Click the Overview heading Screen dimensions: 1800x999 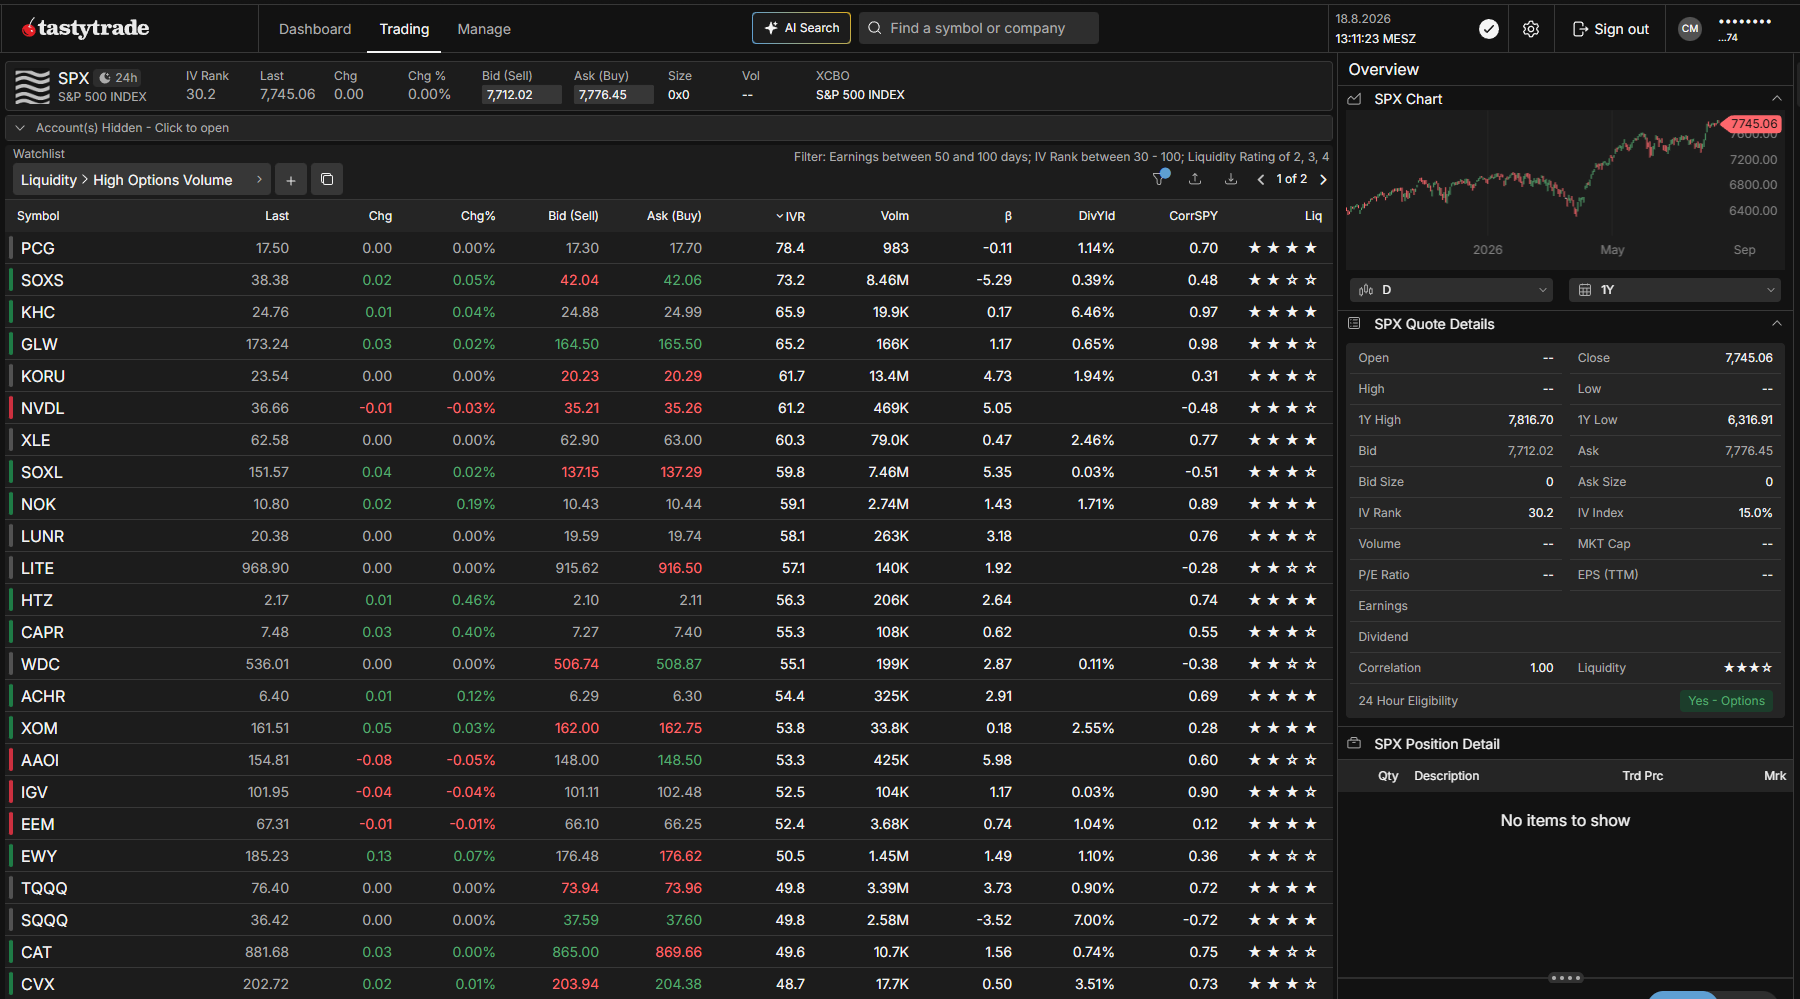pyautogui.click(x=1383, y=69)
